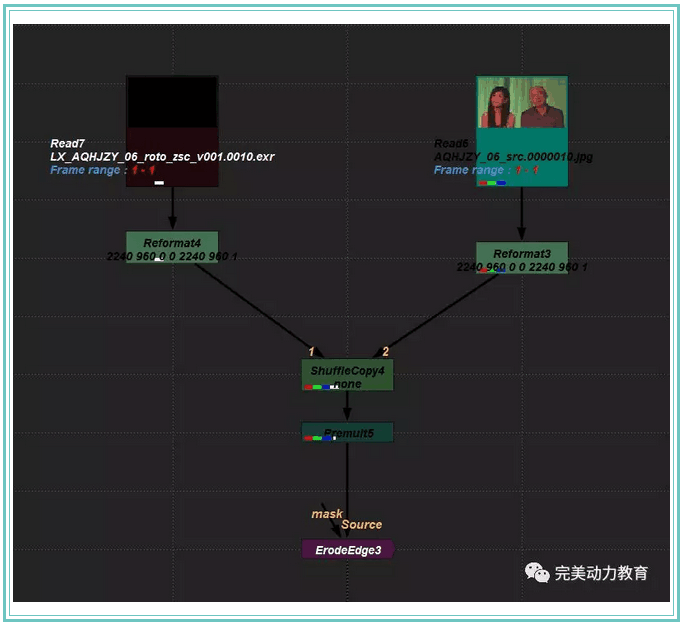Click input label 1 on ShuffleCopy4
Screen dimensions: 683x626
coord(311,352)
